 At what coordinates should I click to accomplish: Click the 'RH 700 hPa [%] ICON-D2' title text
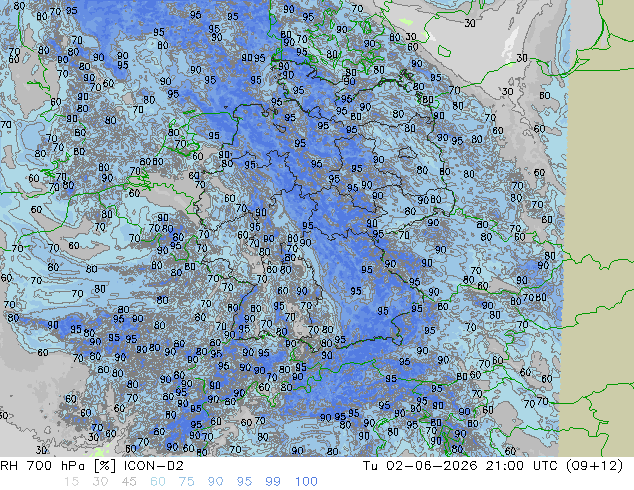pos(92,466)
